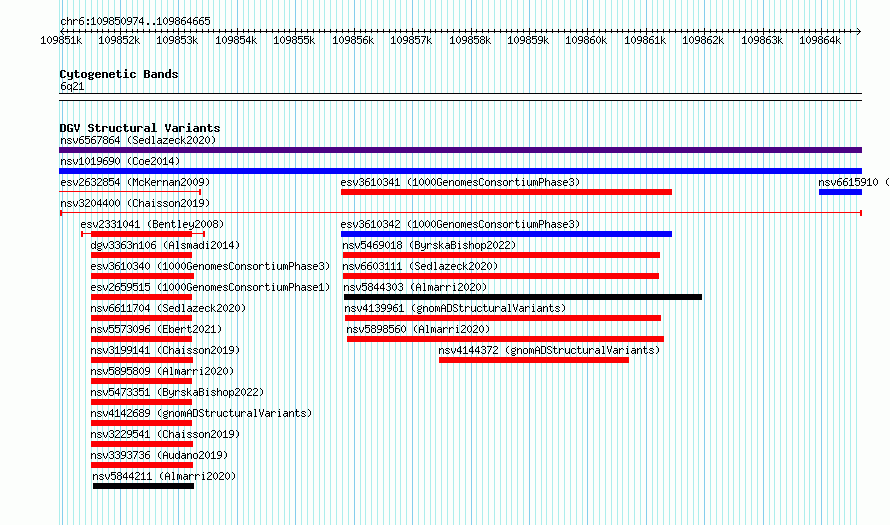Select the blue nsv1019690 variant bar

(x=460, y=171)
